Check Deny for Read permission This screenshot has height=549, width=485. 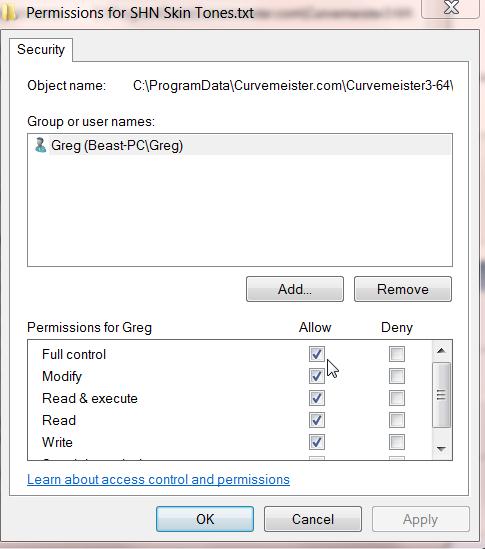click(397, 420)
